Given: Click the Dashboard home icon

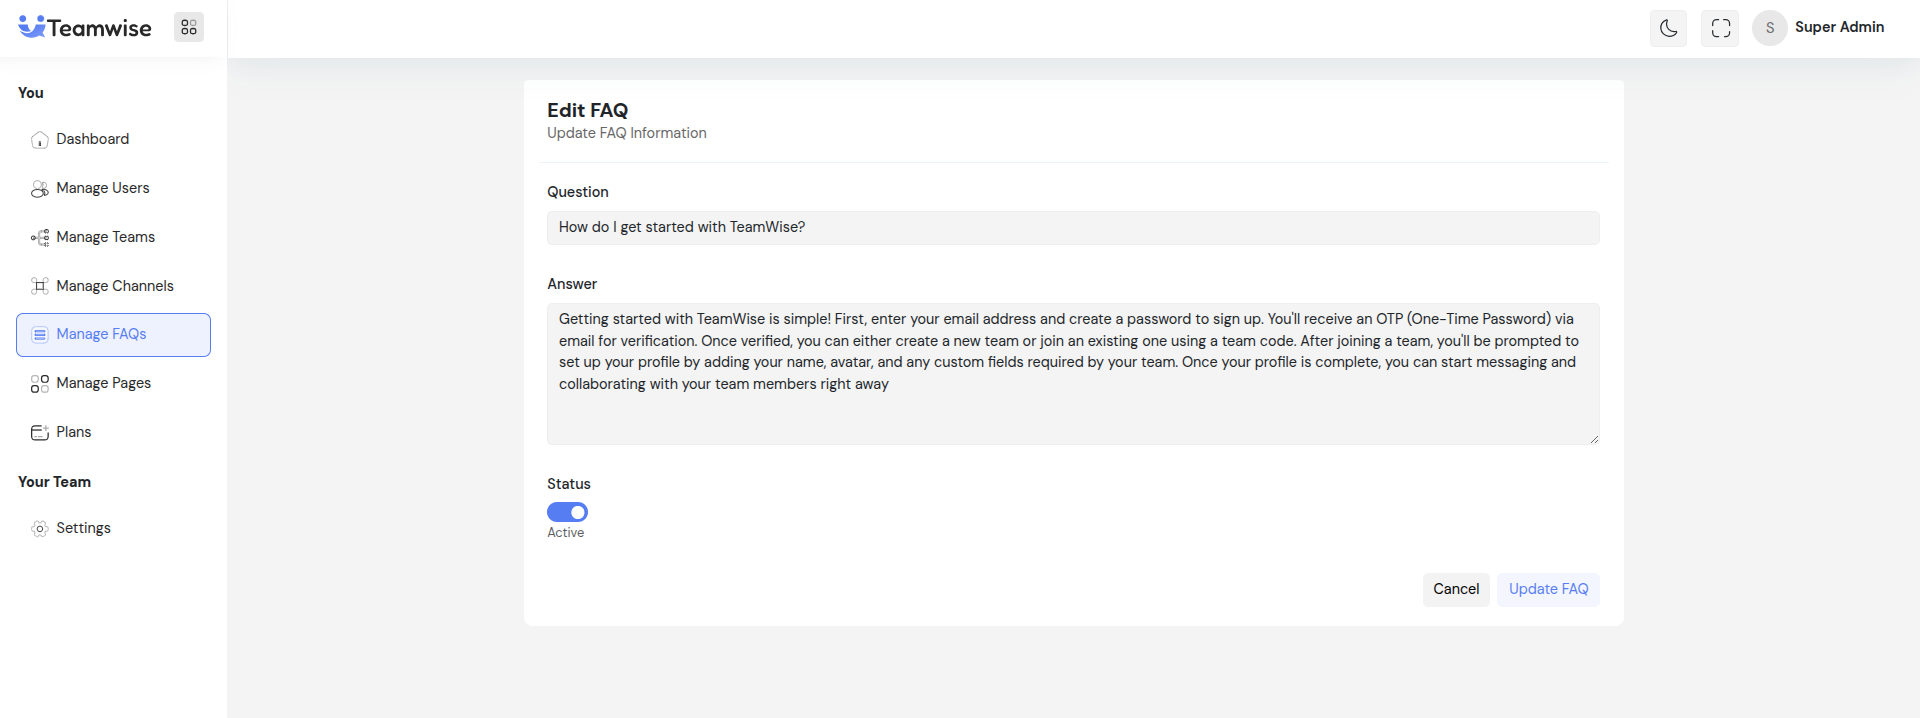Looking at the screenshot, I should click(x=40, y=140).
